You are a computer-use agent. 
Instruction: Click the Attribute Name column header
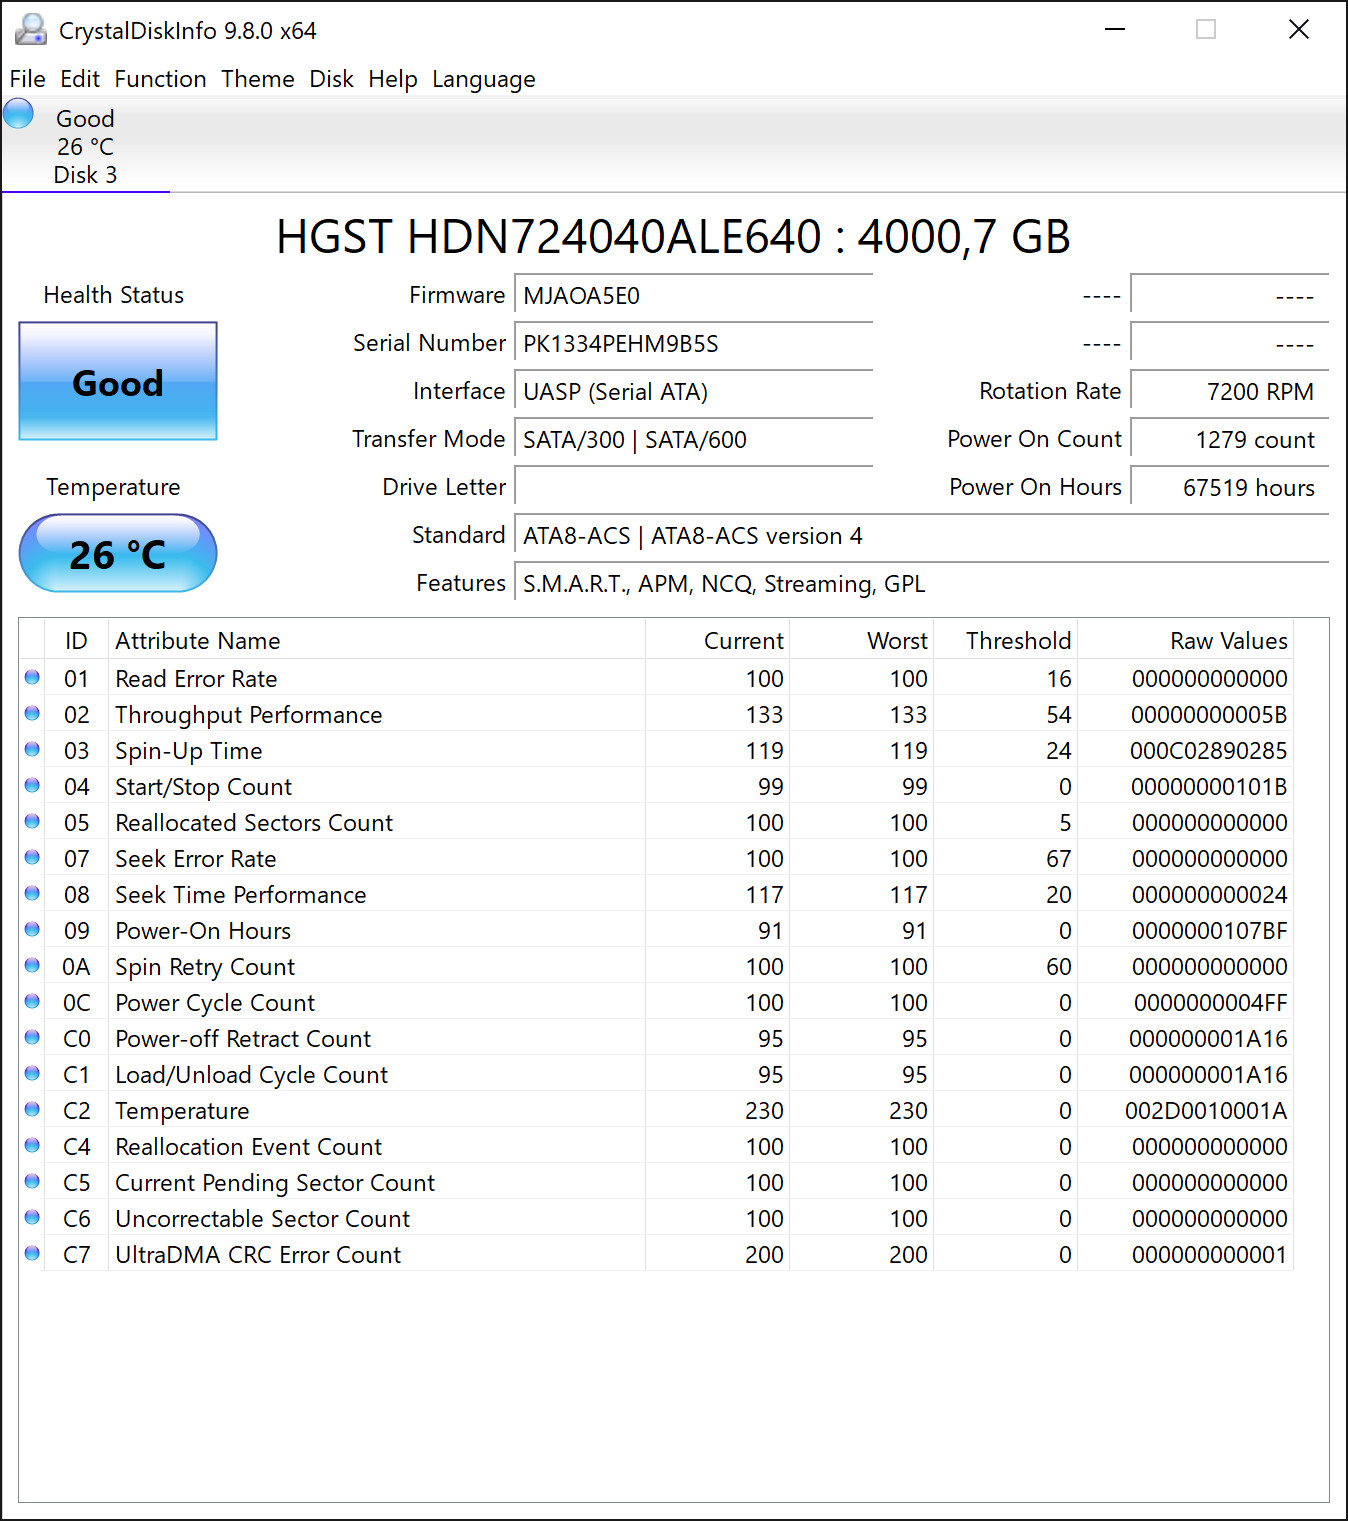tap(377, 640)
